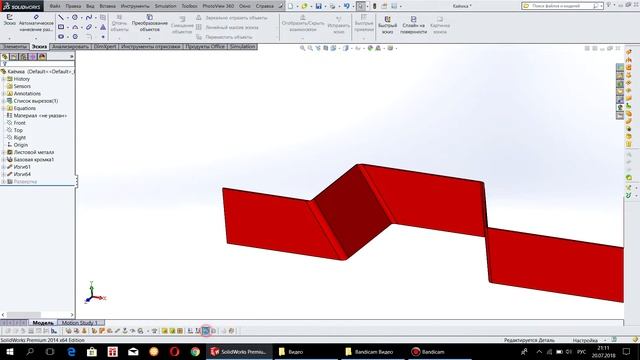Open FeatureManager design tree tab icon
Image resolution: width=640 pixels, height=360 pixels.
point(5,57)
